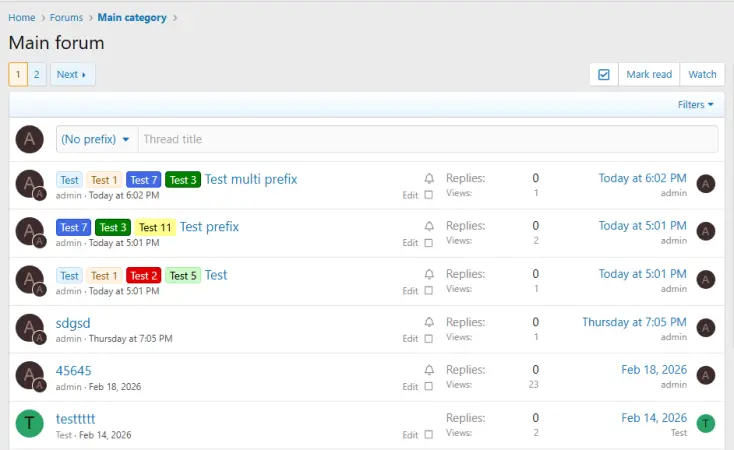Screen dimensions: 734x450
Task: Click the bell icon on Test prefix thread
Action: click(429, 227)
